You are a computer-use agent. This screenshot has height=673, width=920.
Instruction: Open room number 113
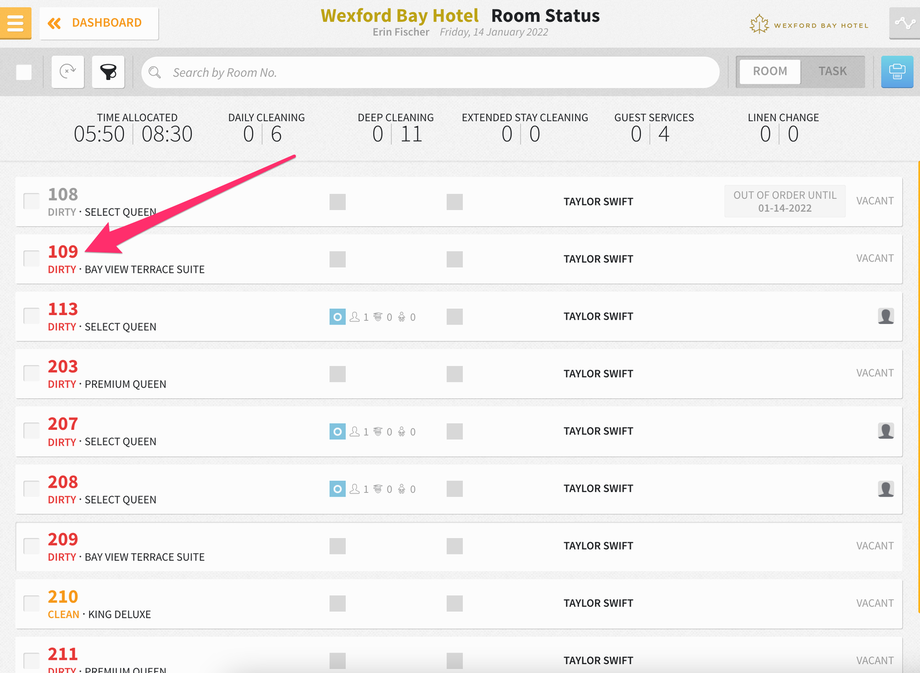[63, 309]
